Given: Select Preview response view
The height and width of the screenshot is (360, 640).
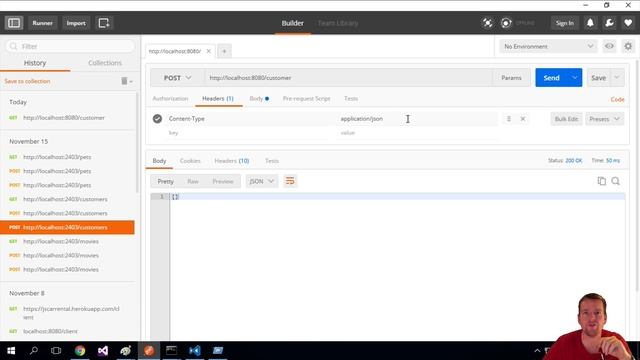Looking at the screenshot, I should 223,181.
